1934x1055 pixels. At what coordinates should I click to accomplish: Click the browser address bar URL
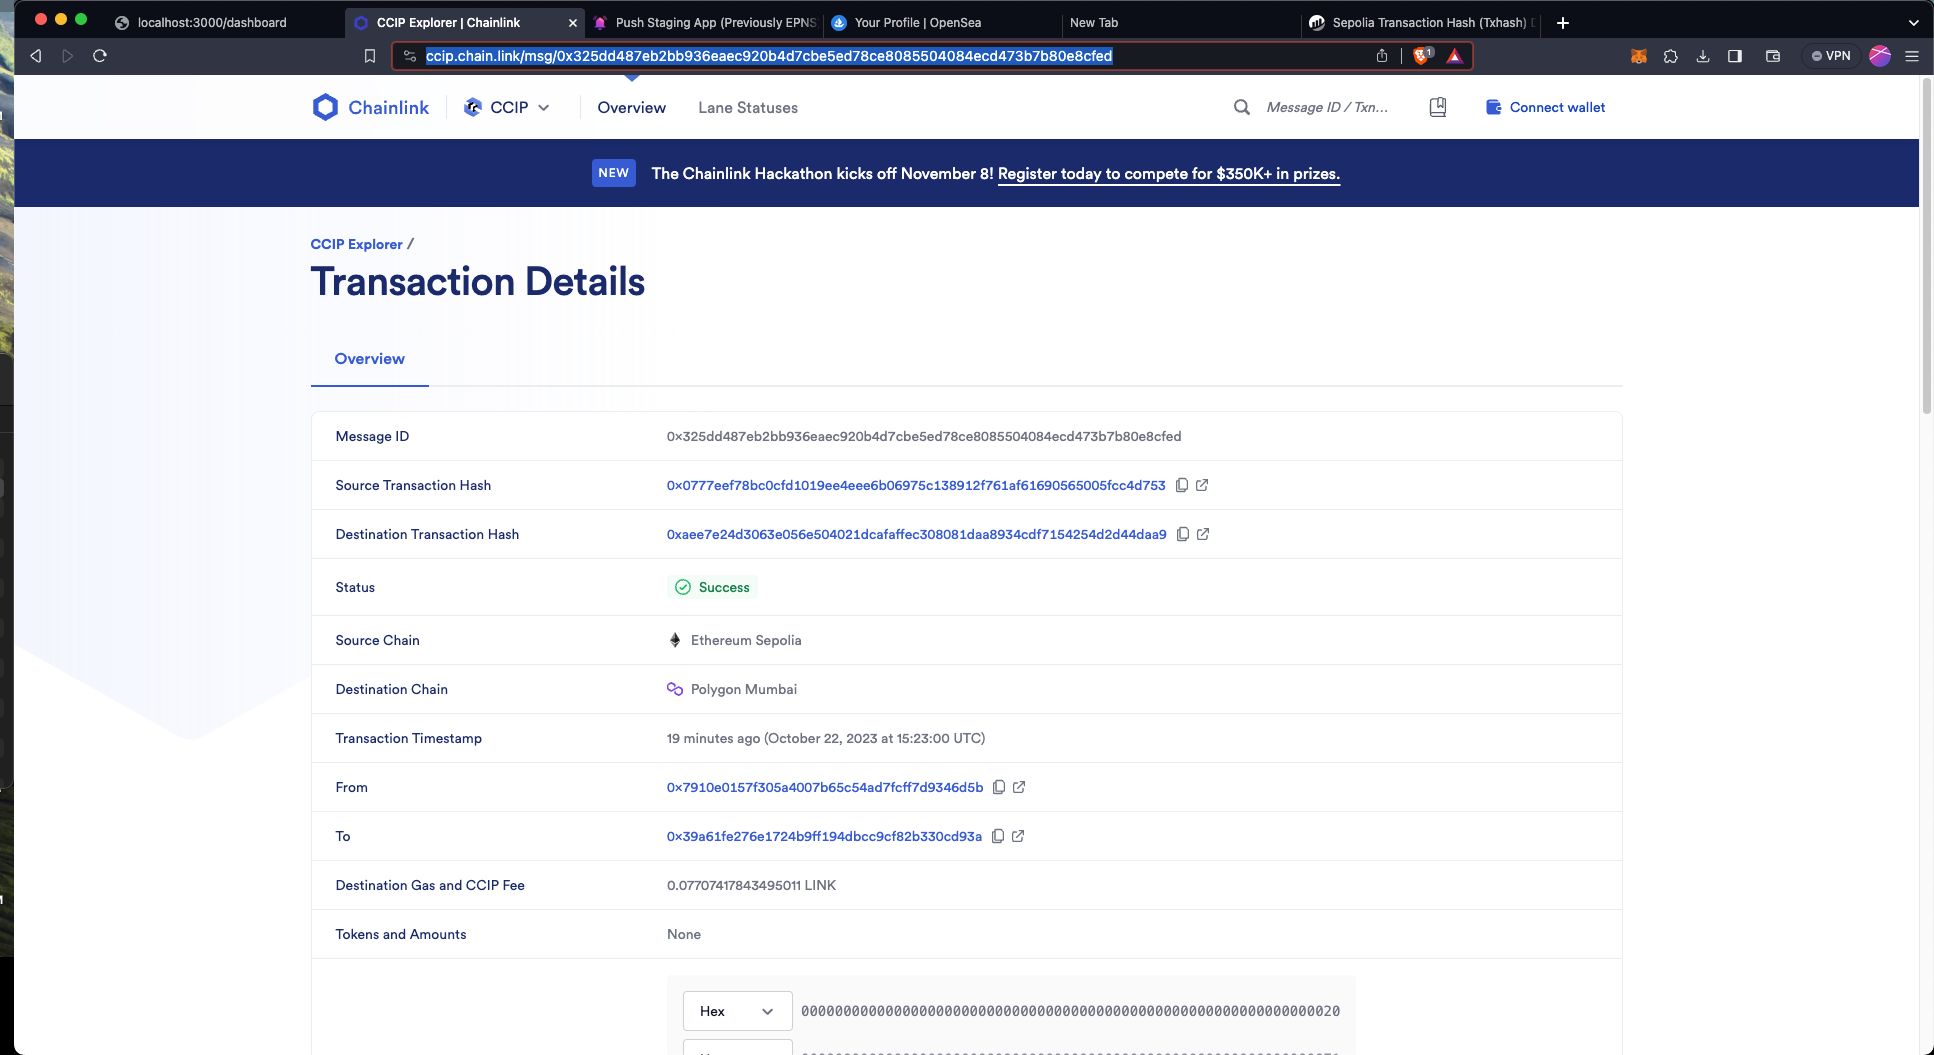pyautogui.click(x=768, y=56)
